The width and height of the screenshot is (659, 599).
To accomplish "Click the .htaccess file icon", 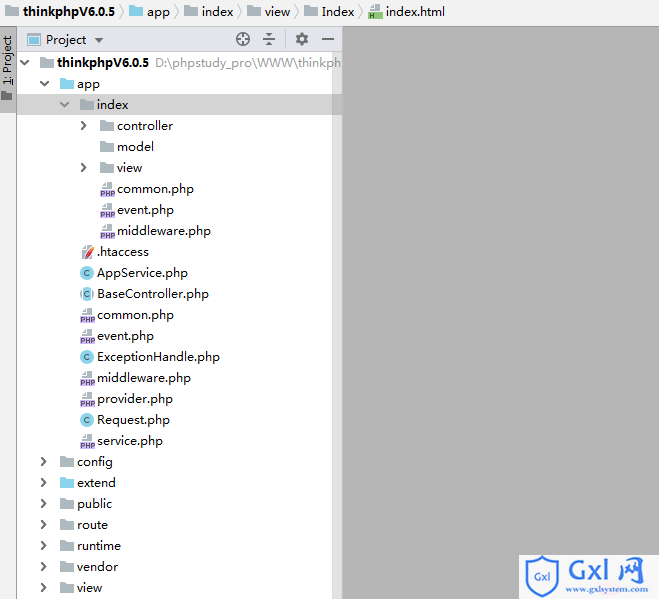I will 87,252.
